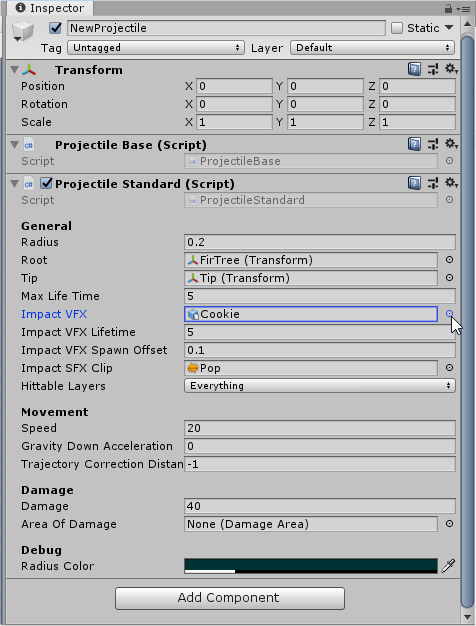Screen dimensions: 476x626
Task: Disable Projectile Standard script checkbox
Action: coord(47,183)
